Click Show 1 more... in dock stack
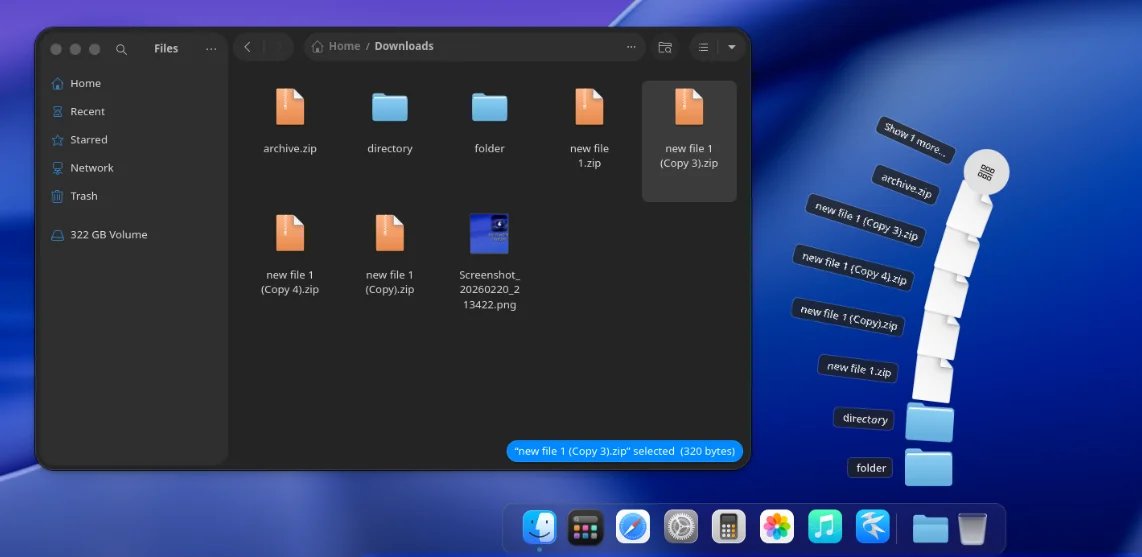 pos(915,140)
